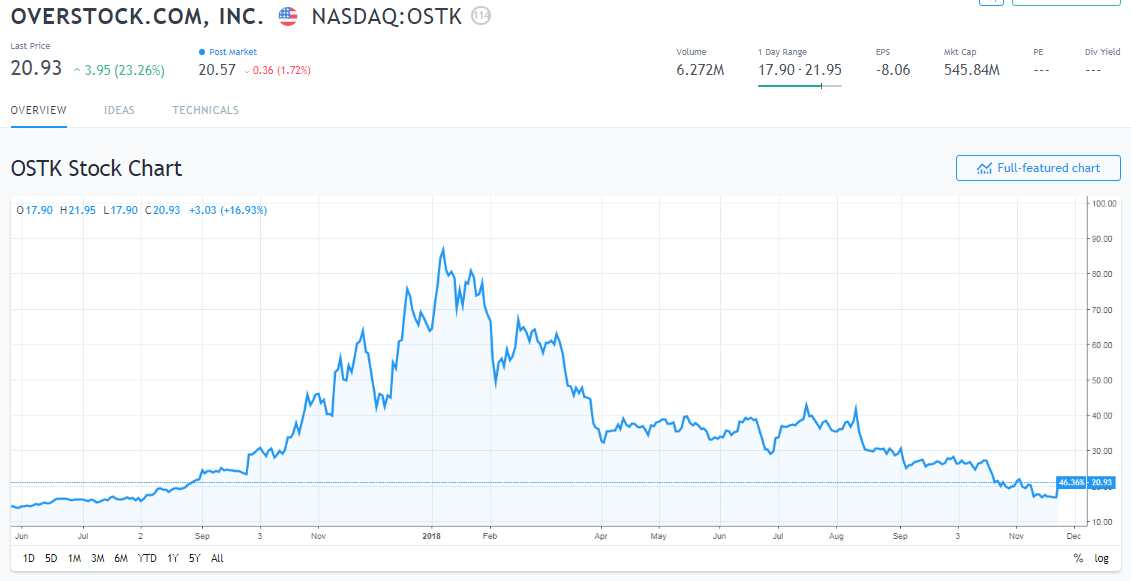Click the 1 Day Range slider bar

tap(799, 86)
